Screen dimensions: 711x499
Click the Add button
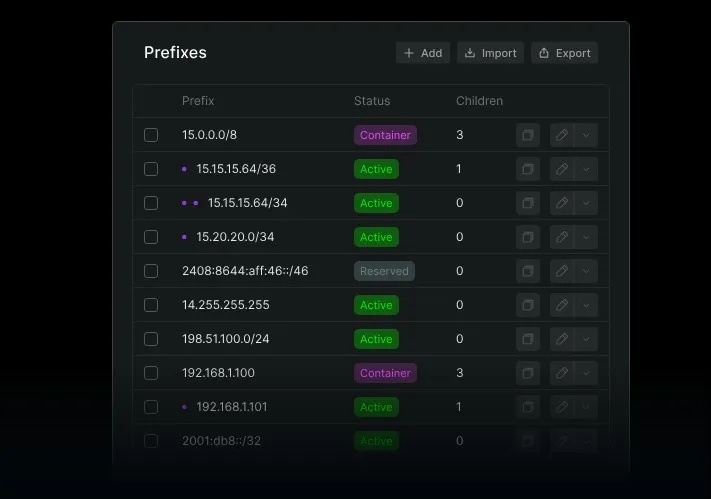[423, 53]
